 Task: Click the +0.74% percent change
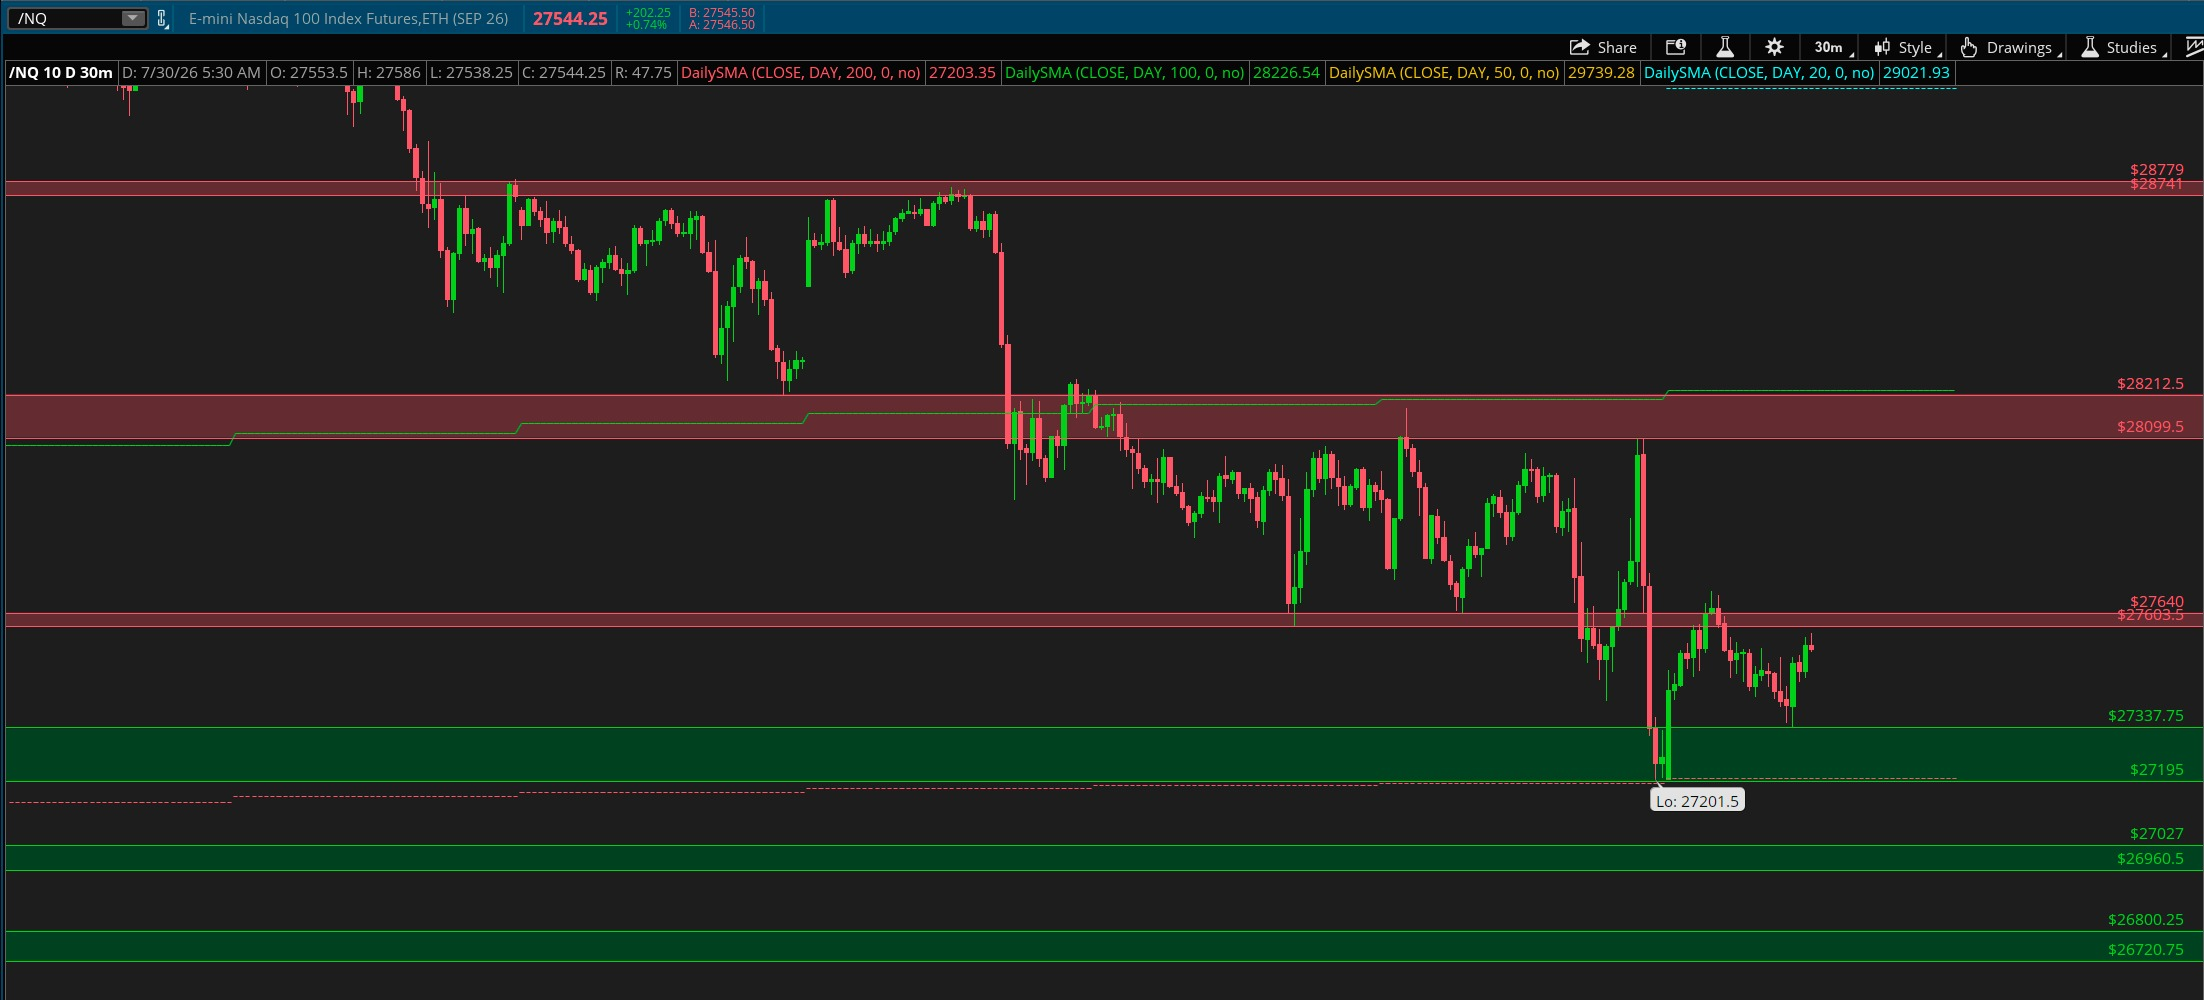tap(647, 24)
